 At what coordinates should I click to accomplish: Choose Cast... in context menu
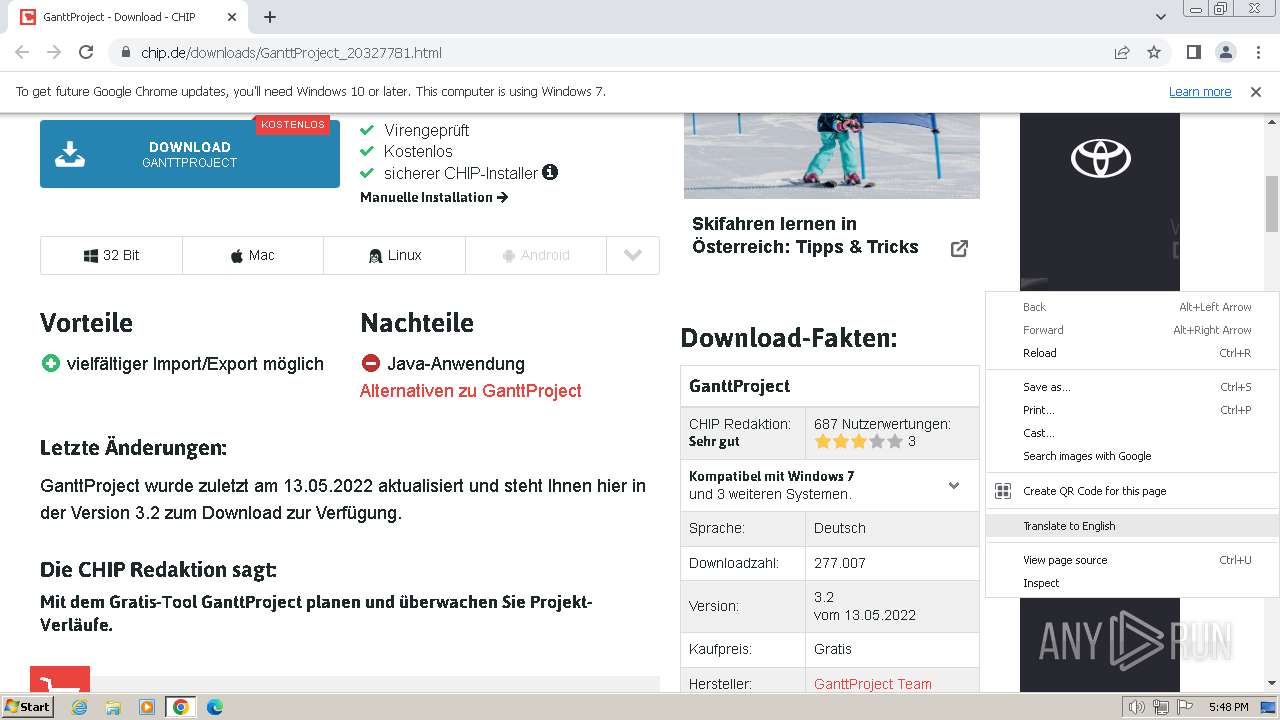[1132, 433]
